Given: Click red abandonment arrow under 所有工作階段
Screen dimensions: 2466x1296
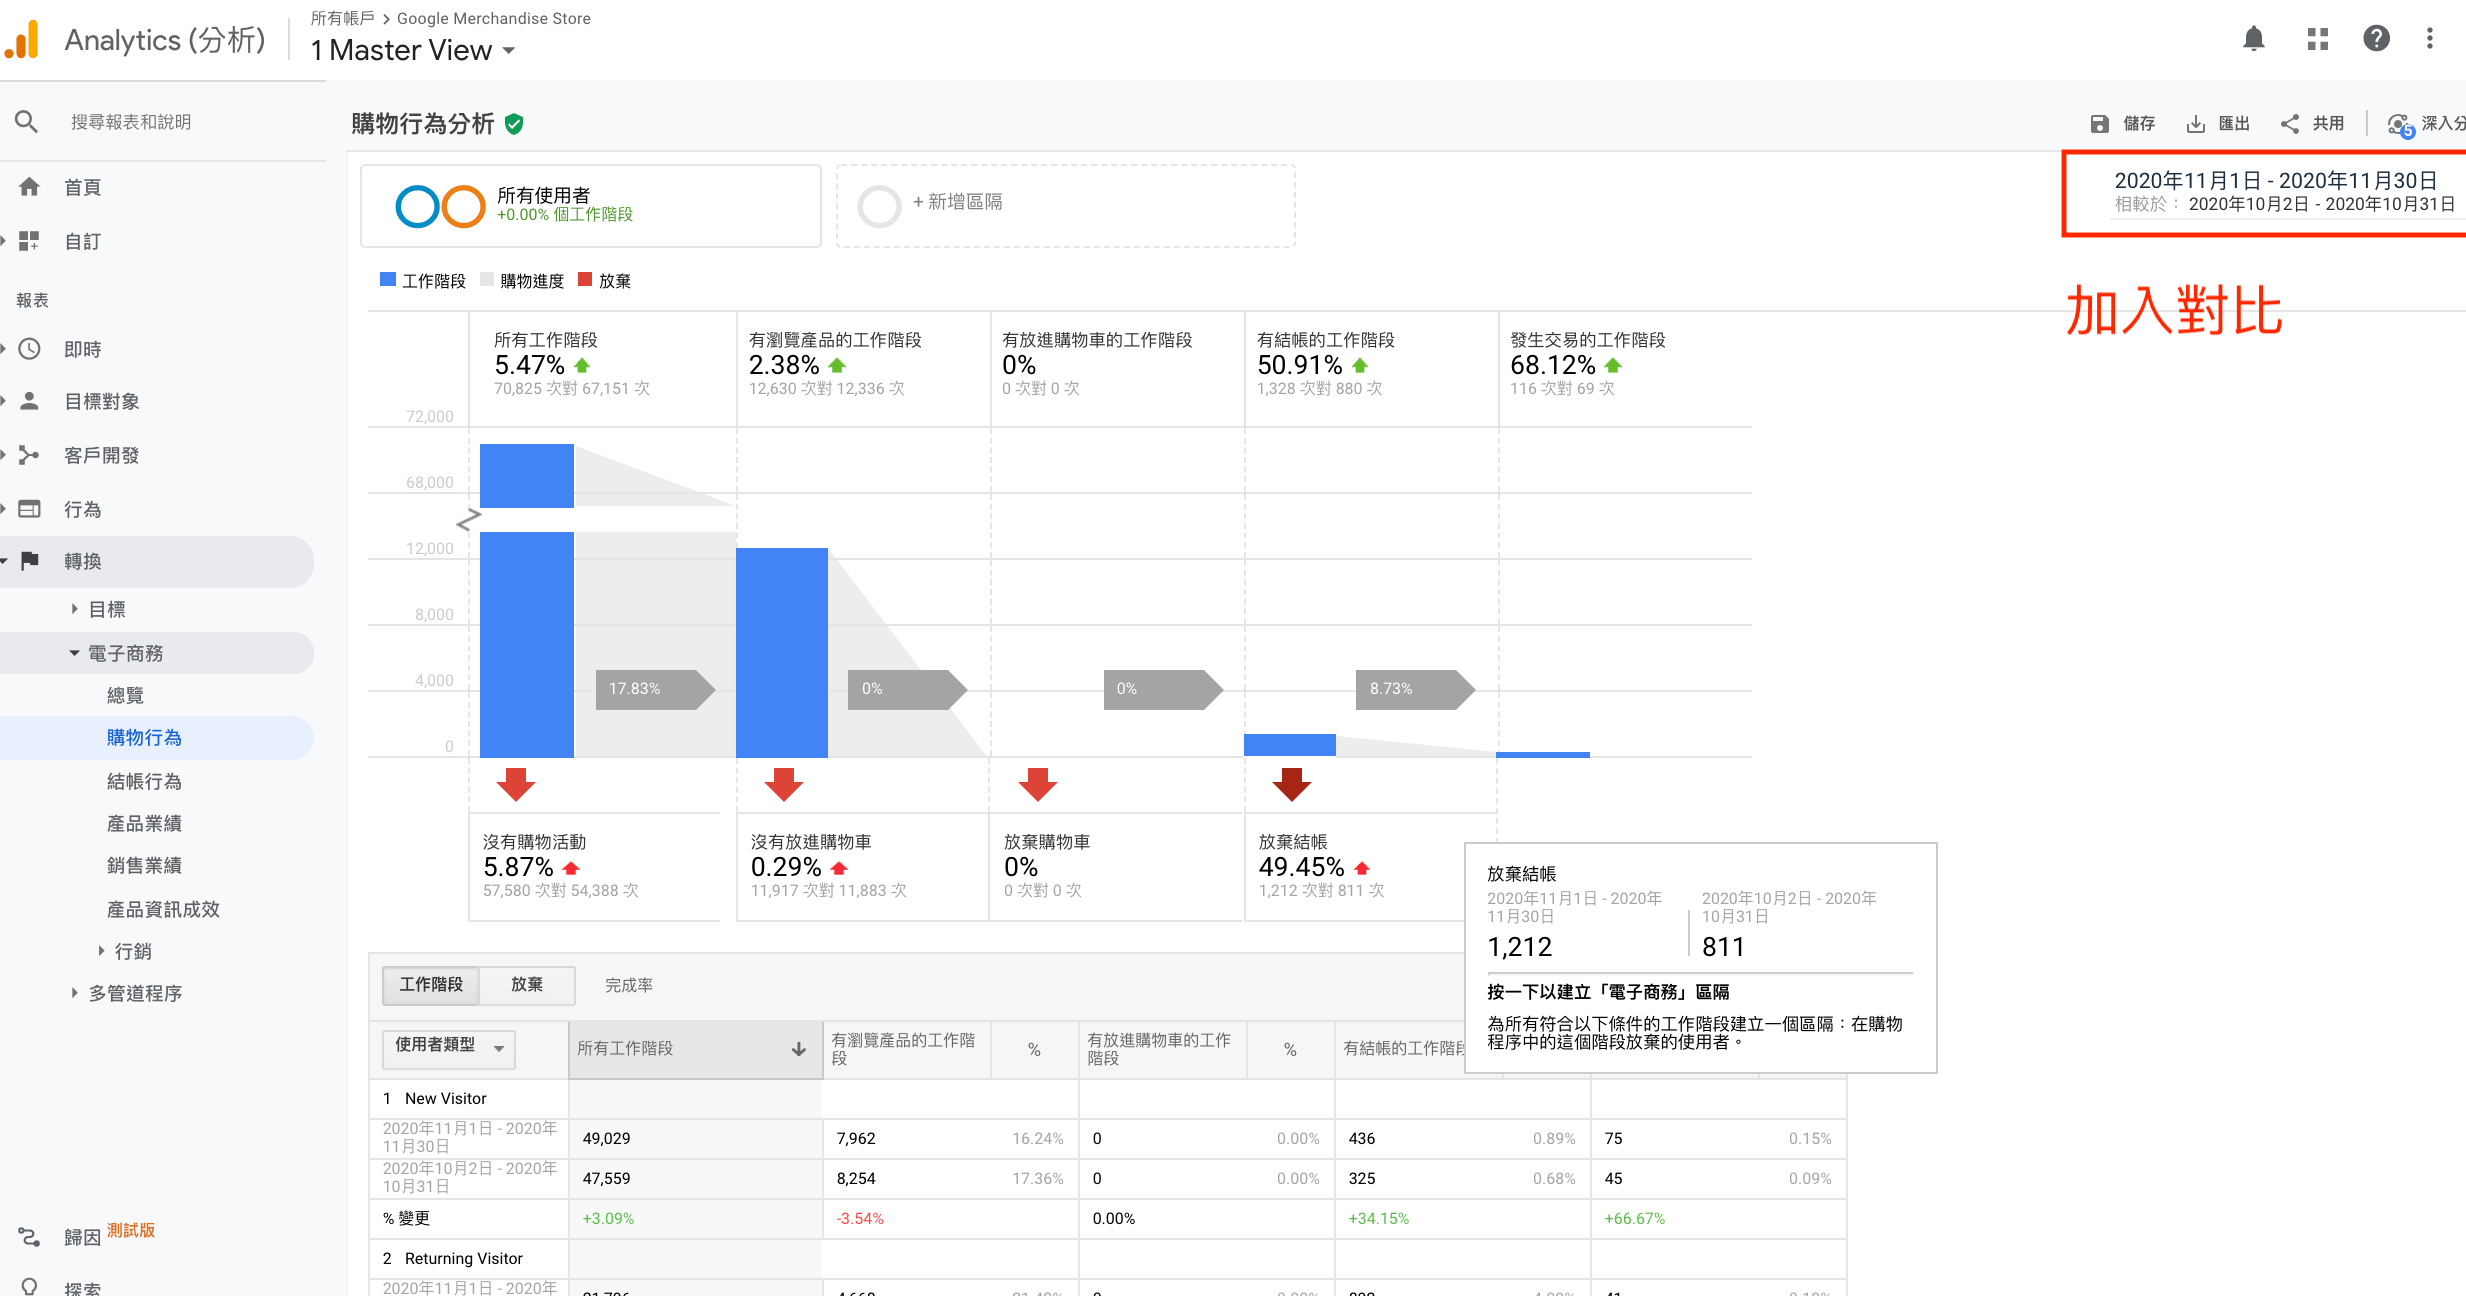Looking at the screenshot, I should coord(516,785).
